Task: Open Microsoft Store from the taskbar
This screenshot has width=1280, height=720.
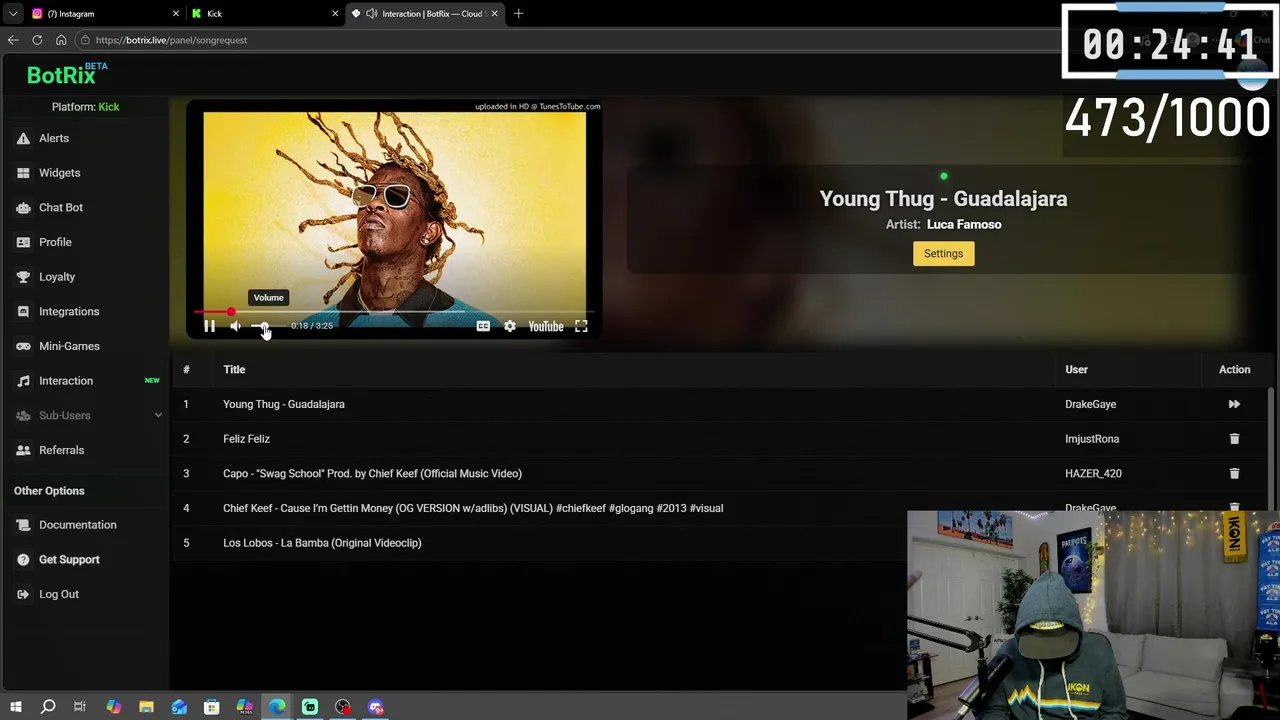Action: tap(212, 707)
